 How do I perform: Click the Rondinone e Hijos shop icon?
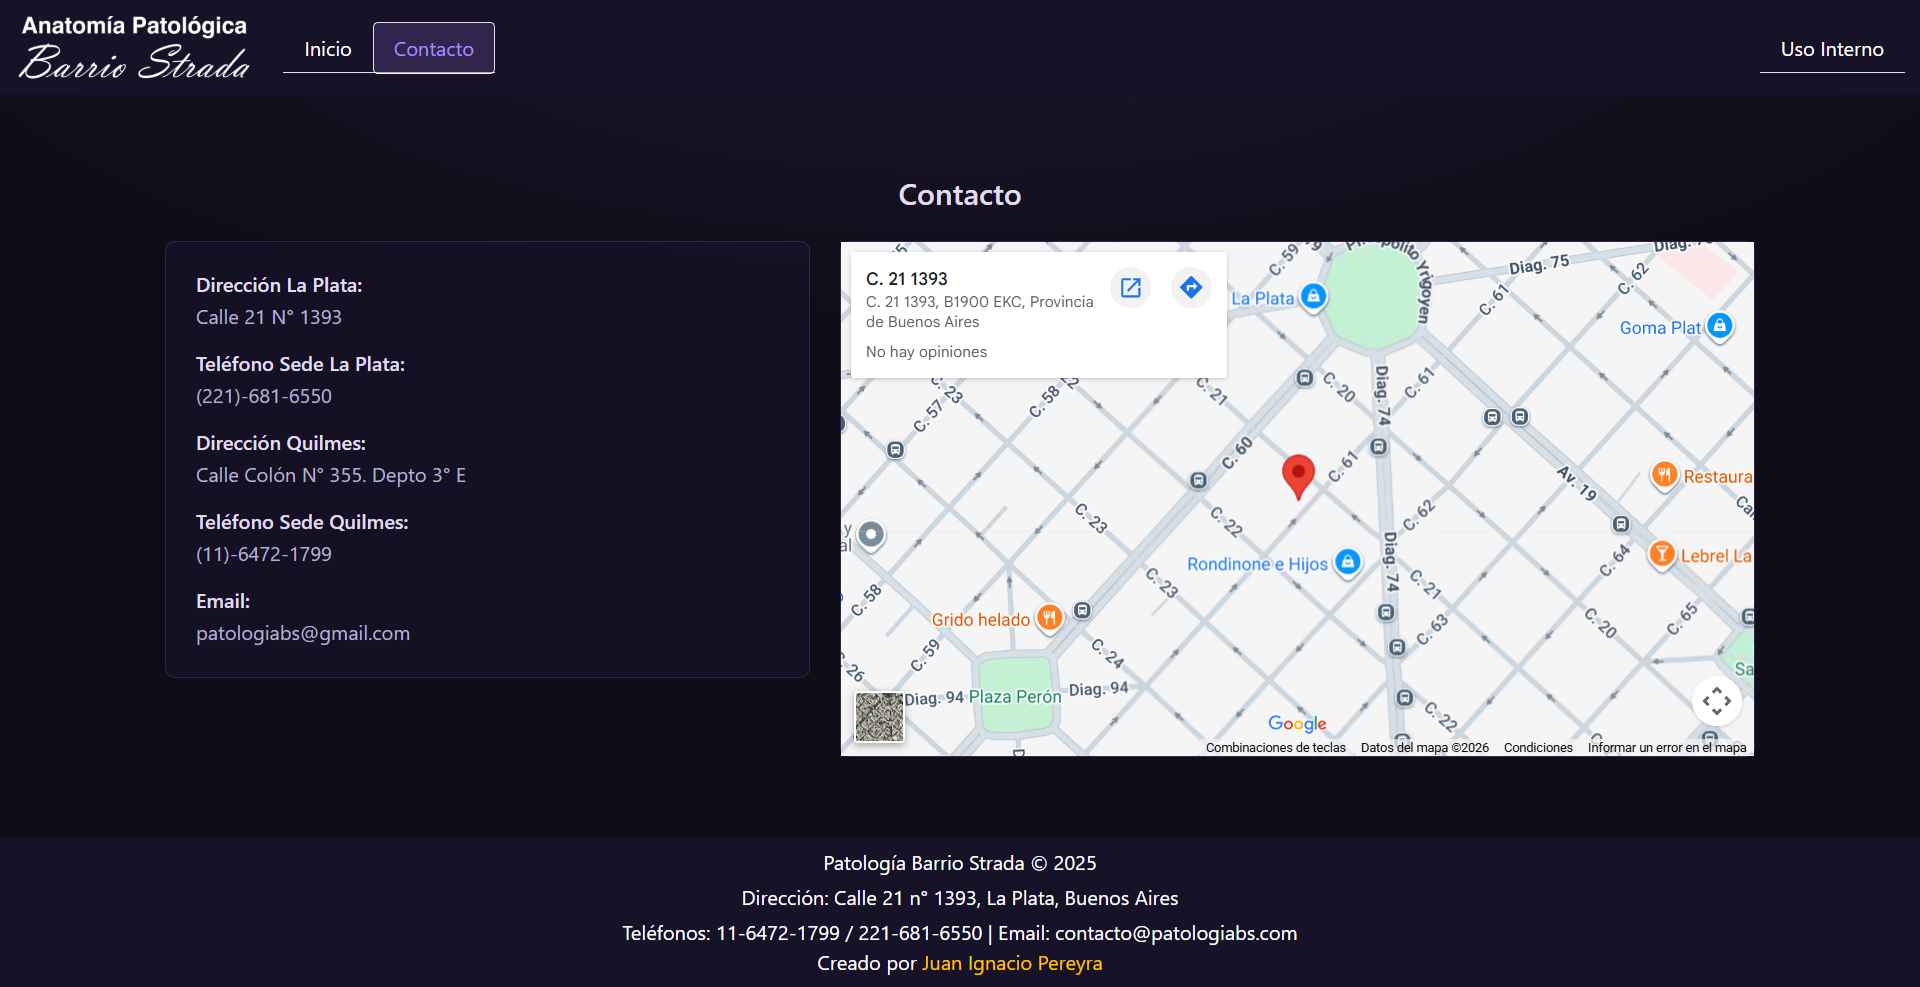coord(1348,562)
